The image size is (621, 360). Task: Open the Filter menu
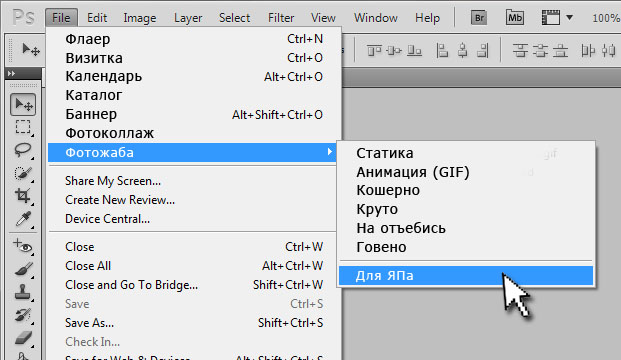click(x=281, y=18)
